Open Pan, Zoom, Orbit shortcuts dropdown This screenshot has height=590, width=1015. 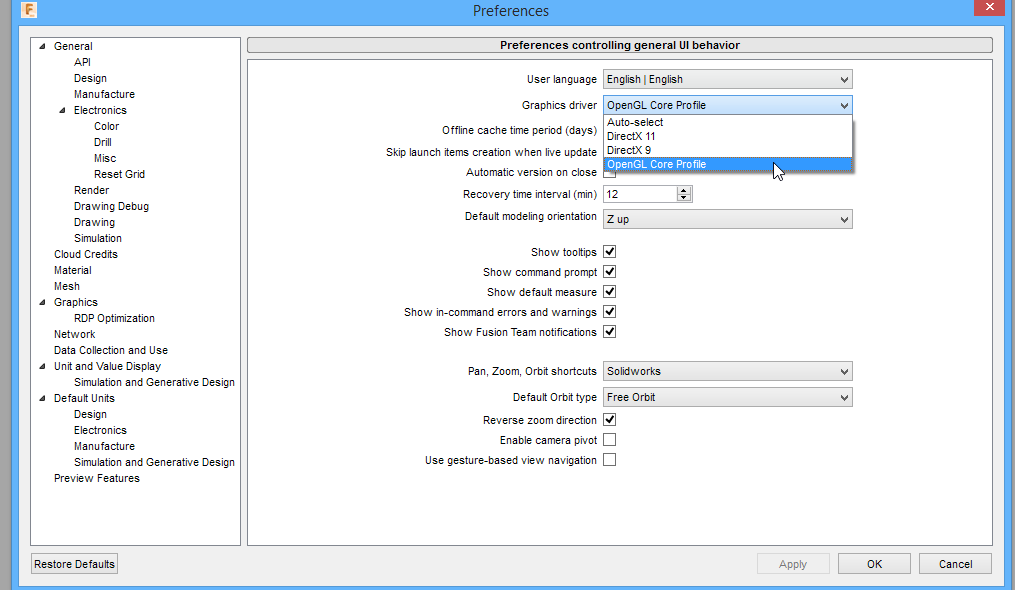(728, 371)
